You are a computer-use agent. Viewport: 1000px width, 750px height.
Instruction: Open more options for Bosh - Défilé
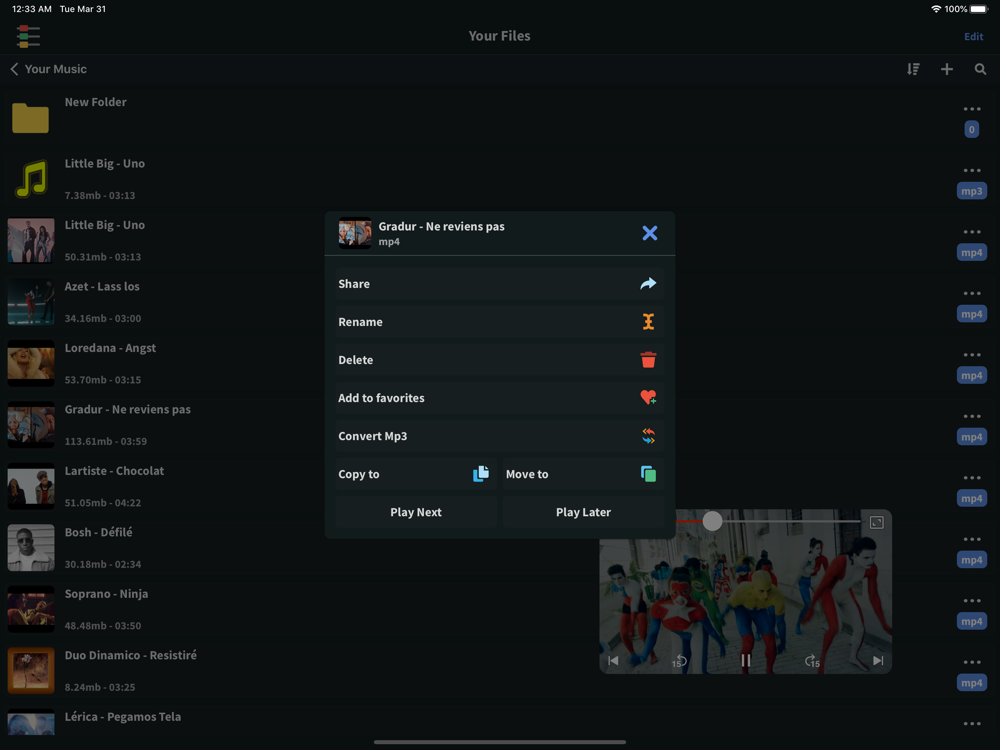point(971,540)
